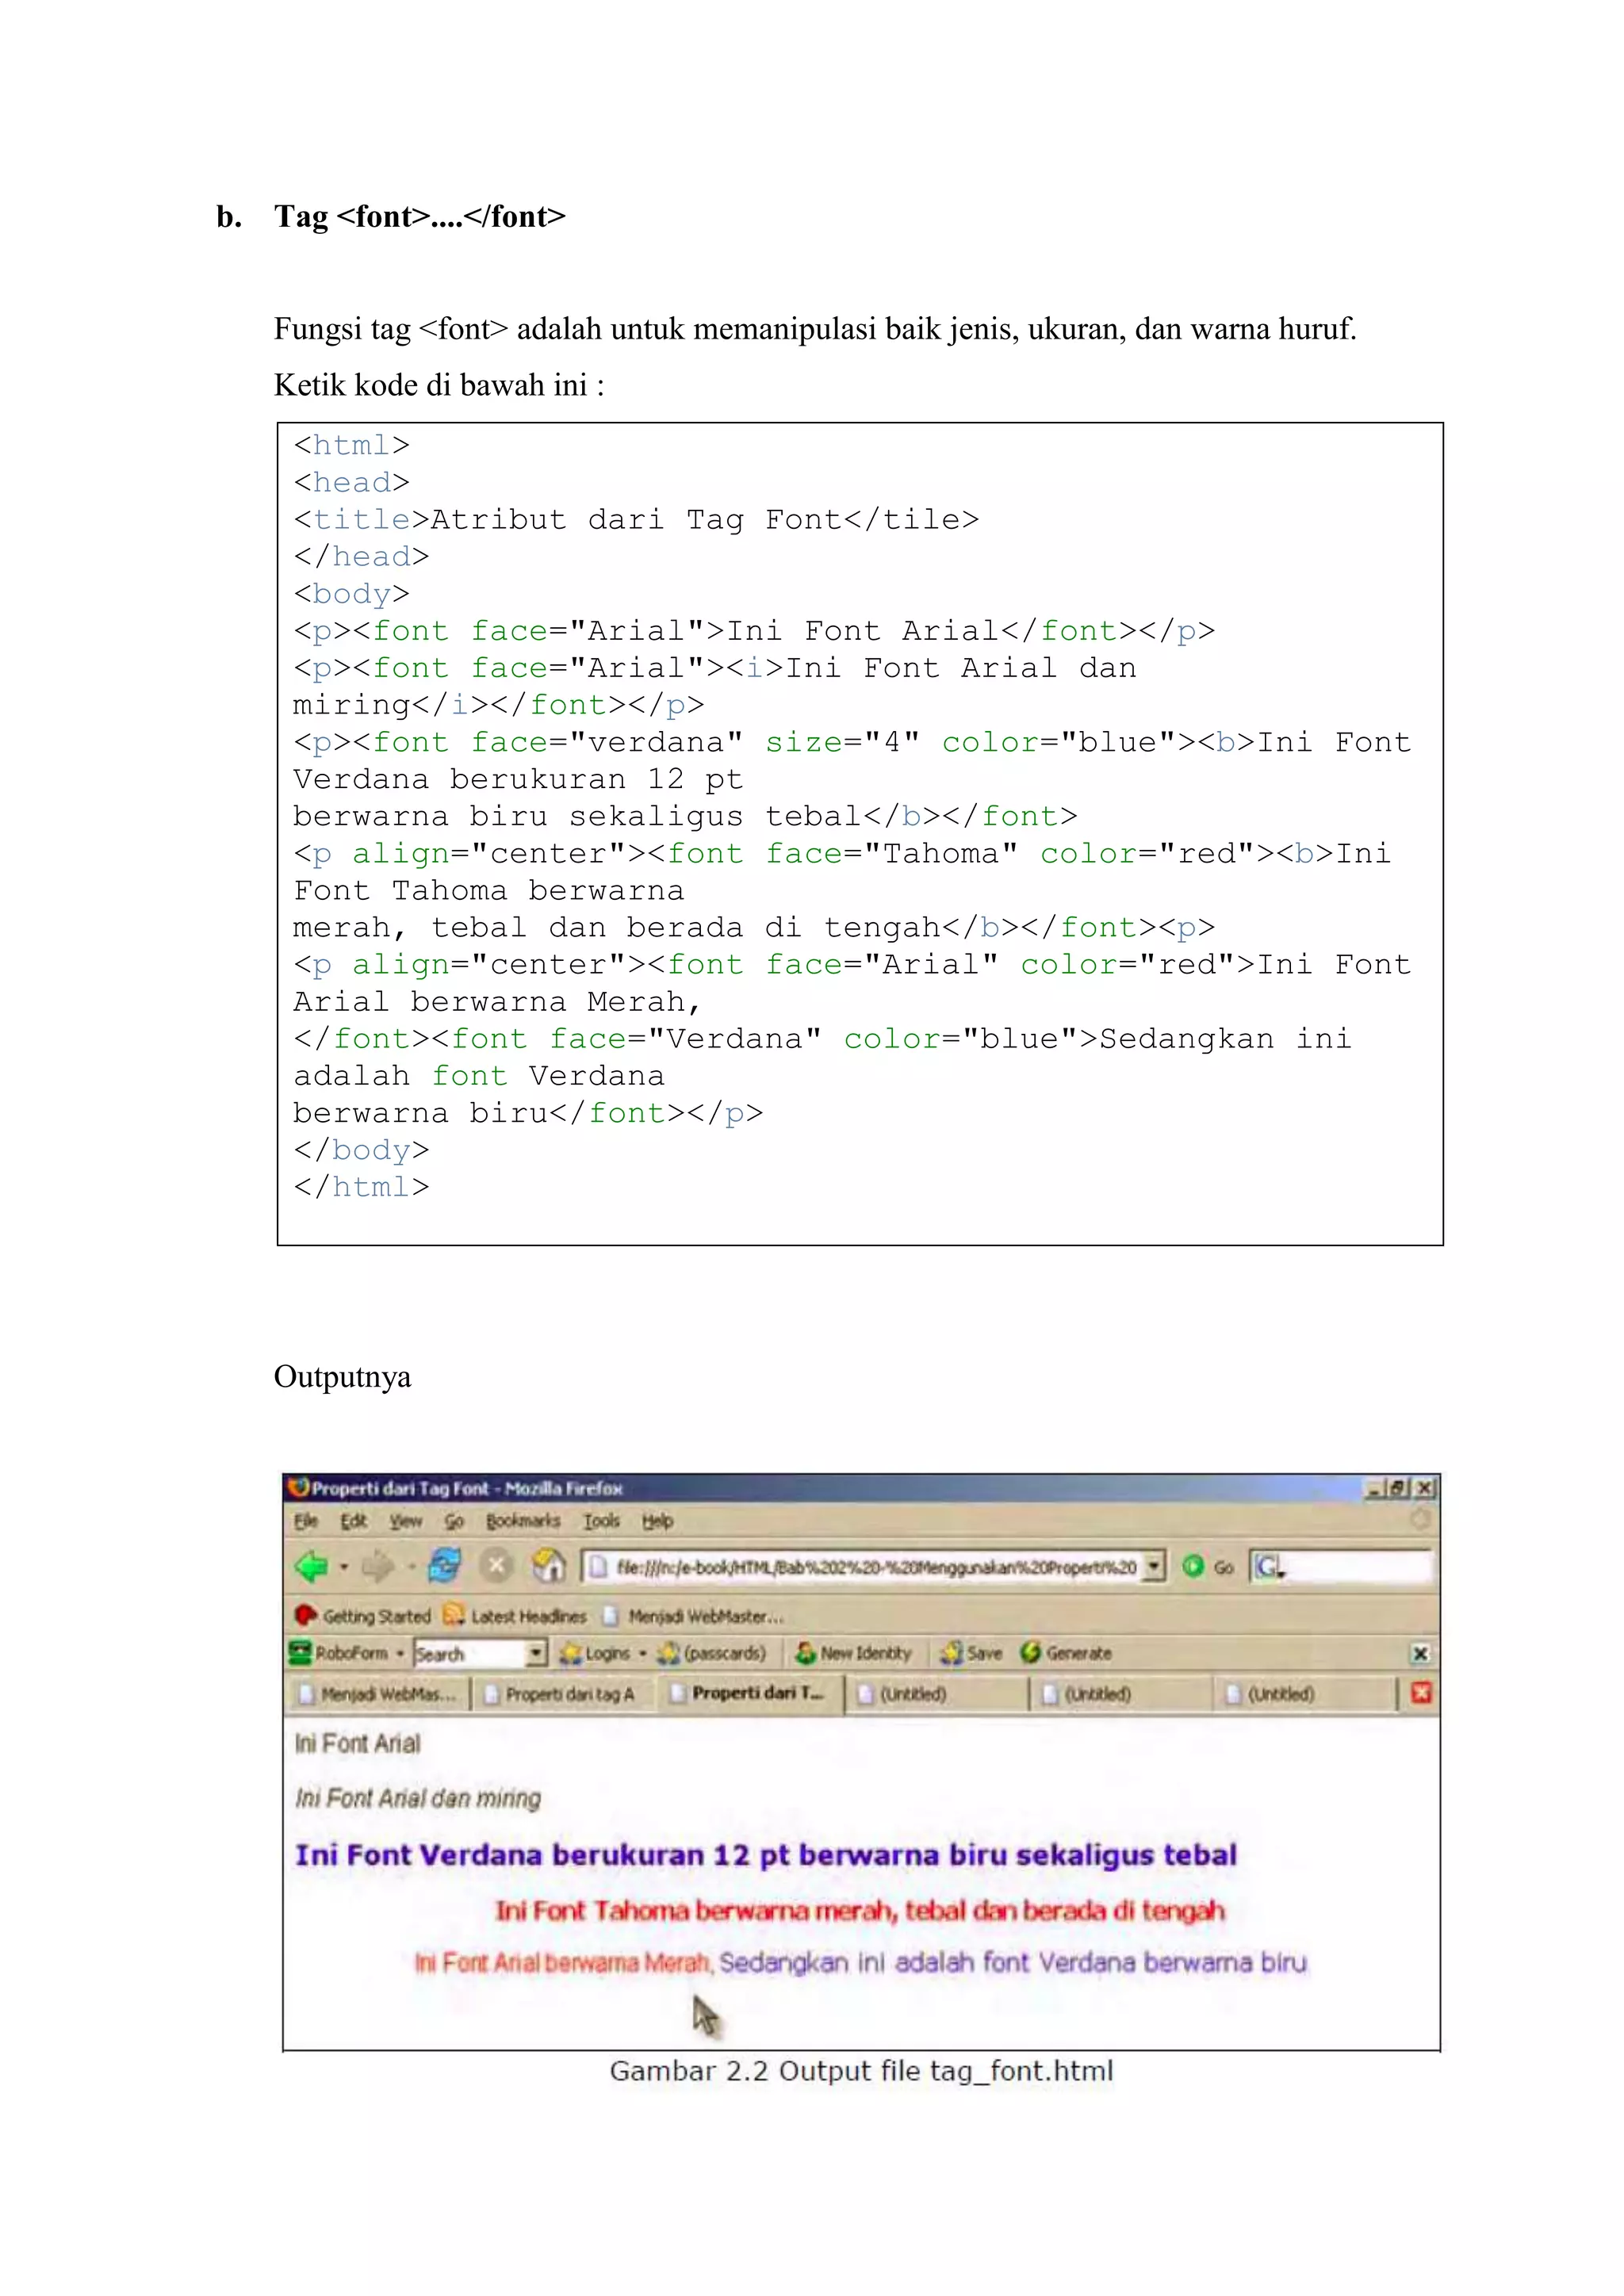Click the opening '<body>' code line
The width and height of the screenshot is (1624, 2296).
(x=351, y=594)
